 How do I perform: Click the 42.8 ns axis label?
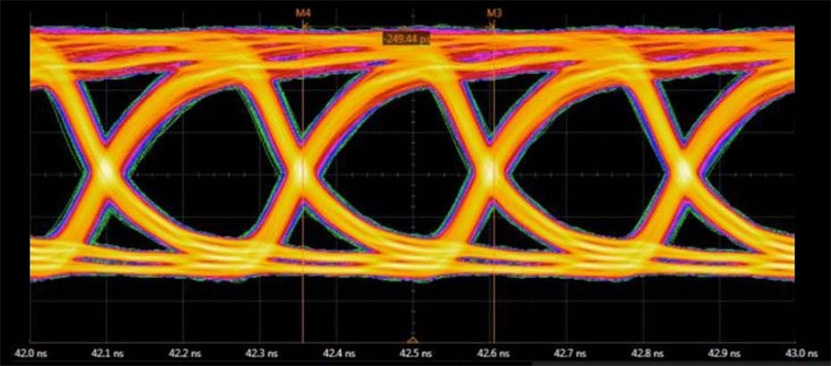pyautogui.click(x=642, y=353)
